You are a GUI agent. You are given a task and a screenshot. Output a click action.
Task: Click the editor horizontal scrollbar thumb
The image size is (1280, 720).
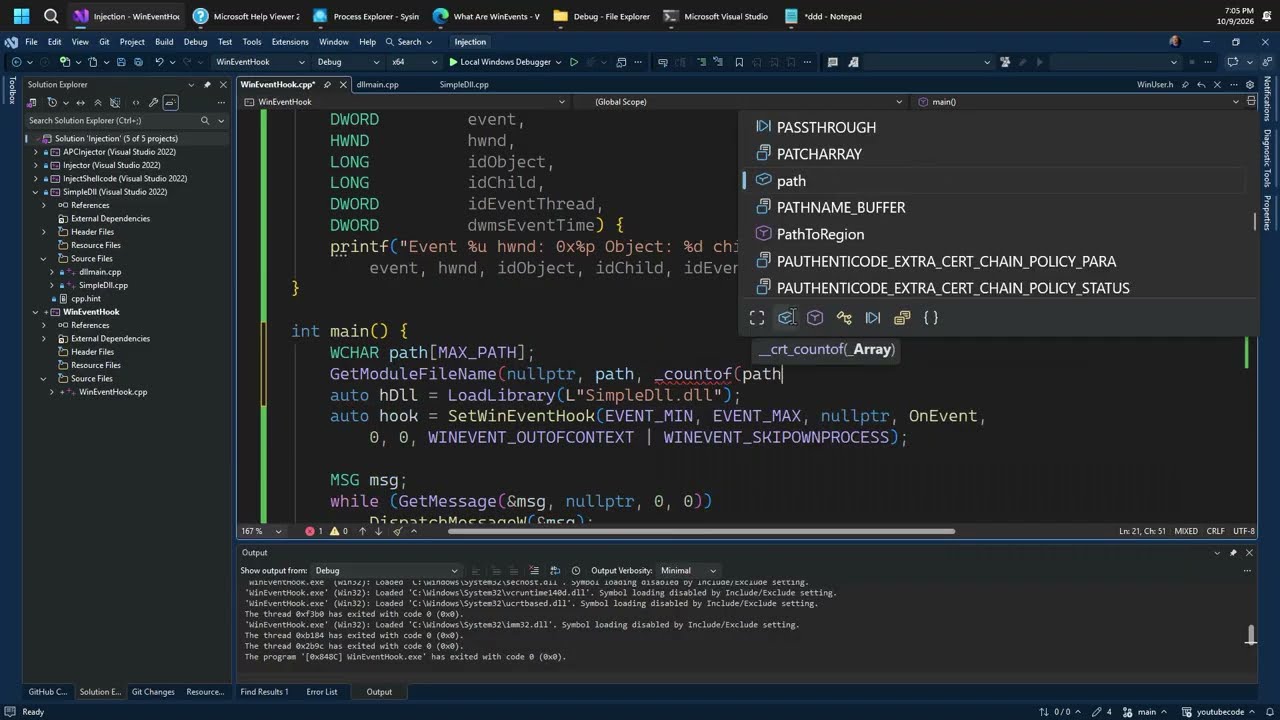click(x=701, y=531)
